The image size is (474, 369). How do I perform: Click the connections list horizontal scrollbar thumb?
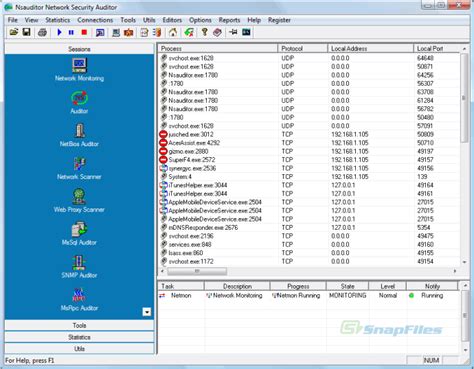coord(197,271)
